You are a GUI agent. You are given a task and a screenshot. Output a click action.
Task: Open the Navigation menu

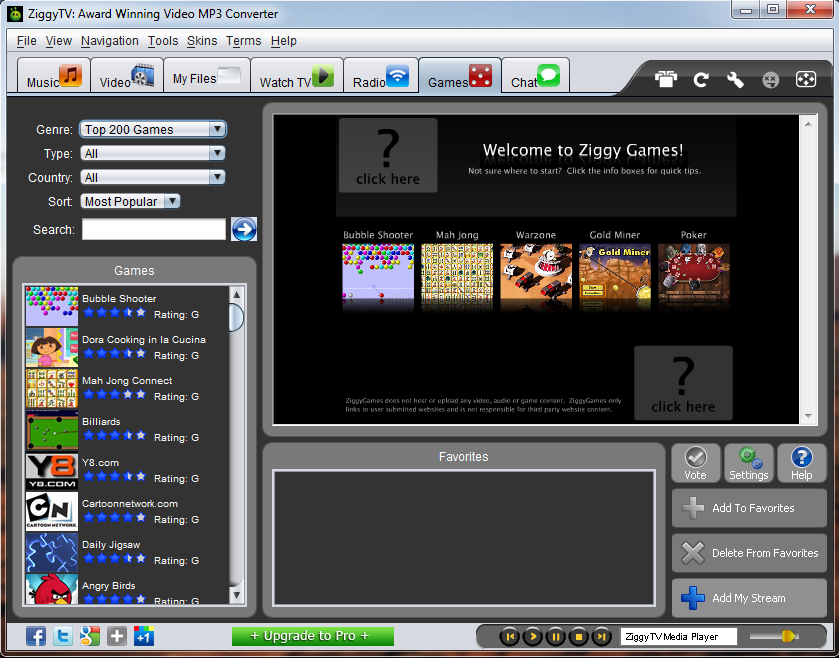tap(110, 41)
